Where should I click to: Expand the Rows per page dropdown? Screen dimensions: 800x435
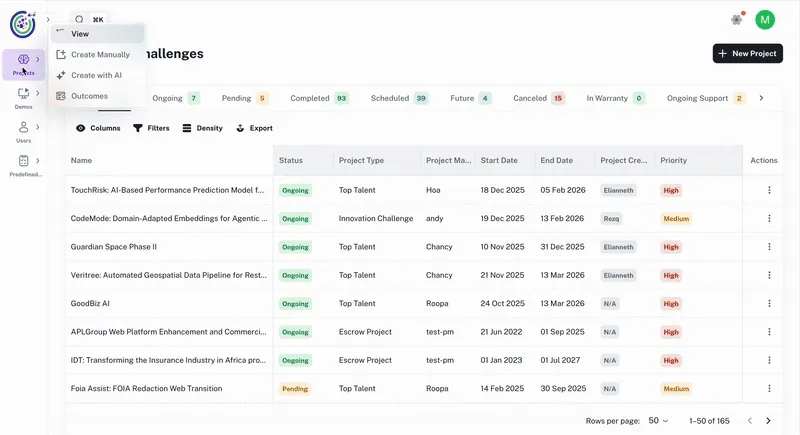pos(658,421)
